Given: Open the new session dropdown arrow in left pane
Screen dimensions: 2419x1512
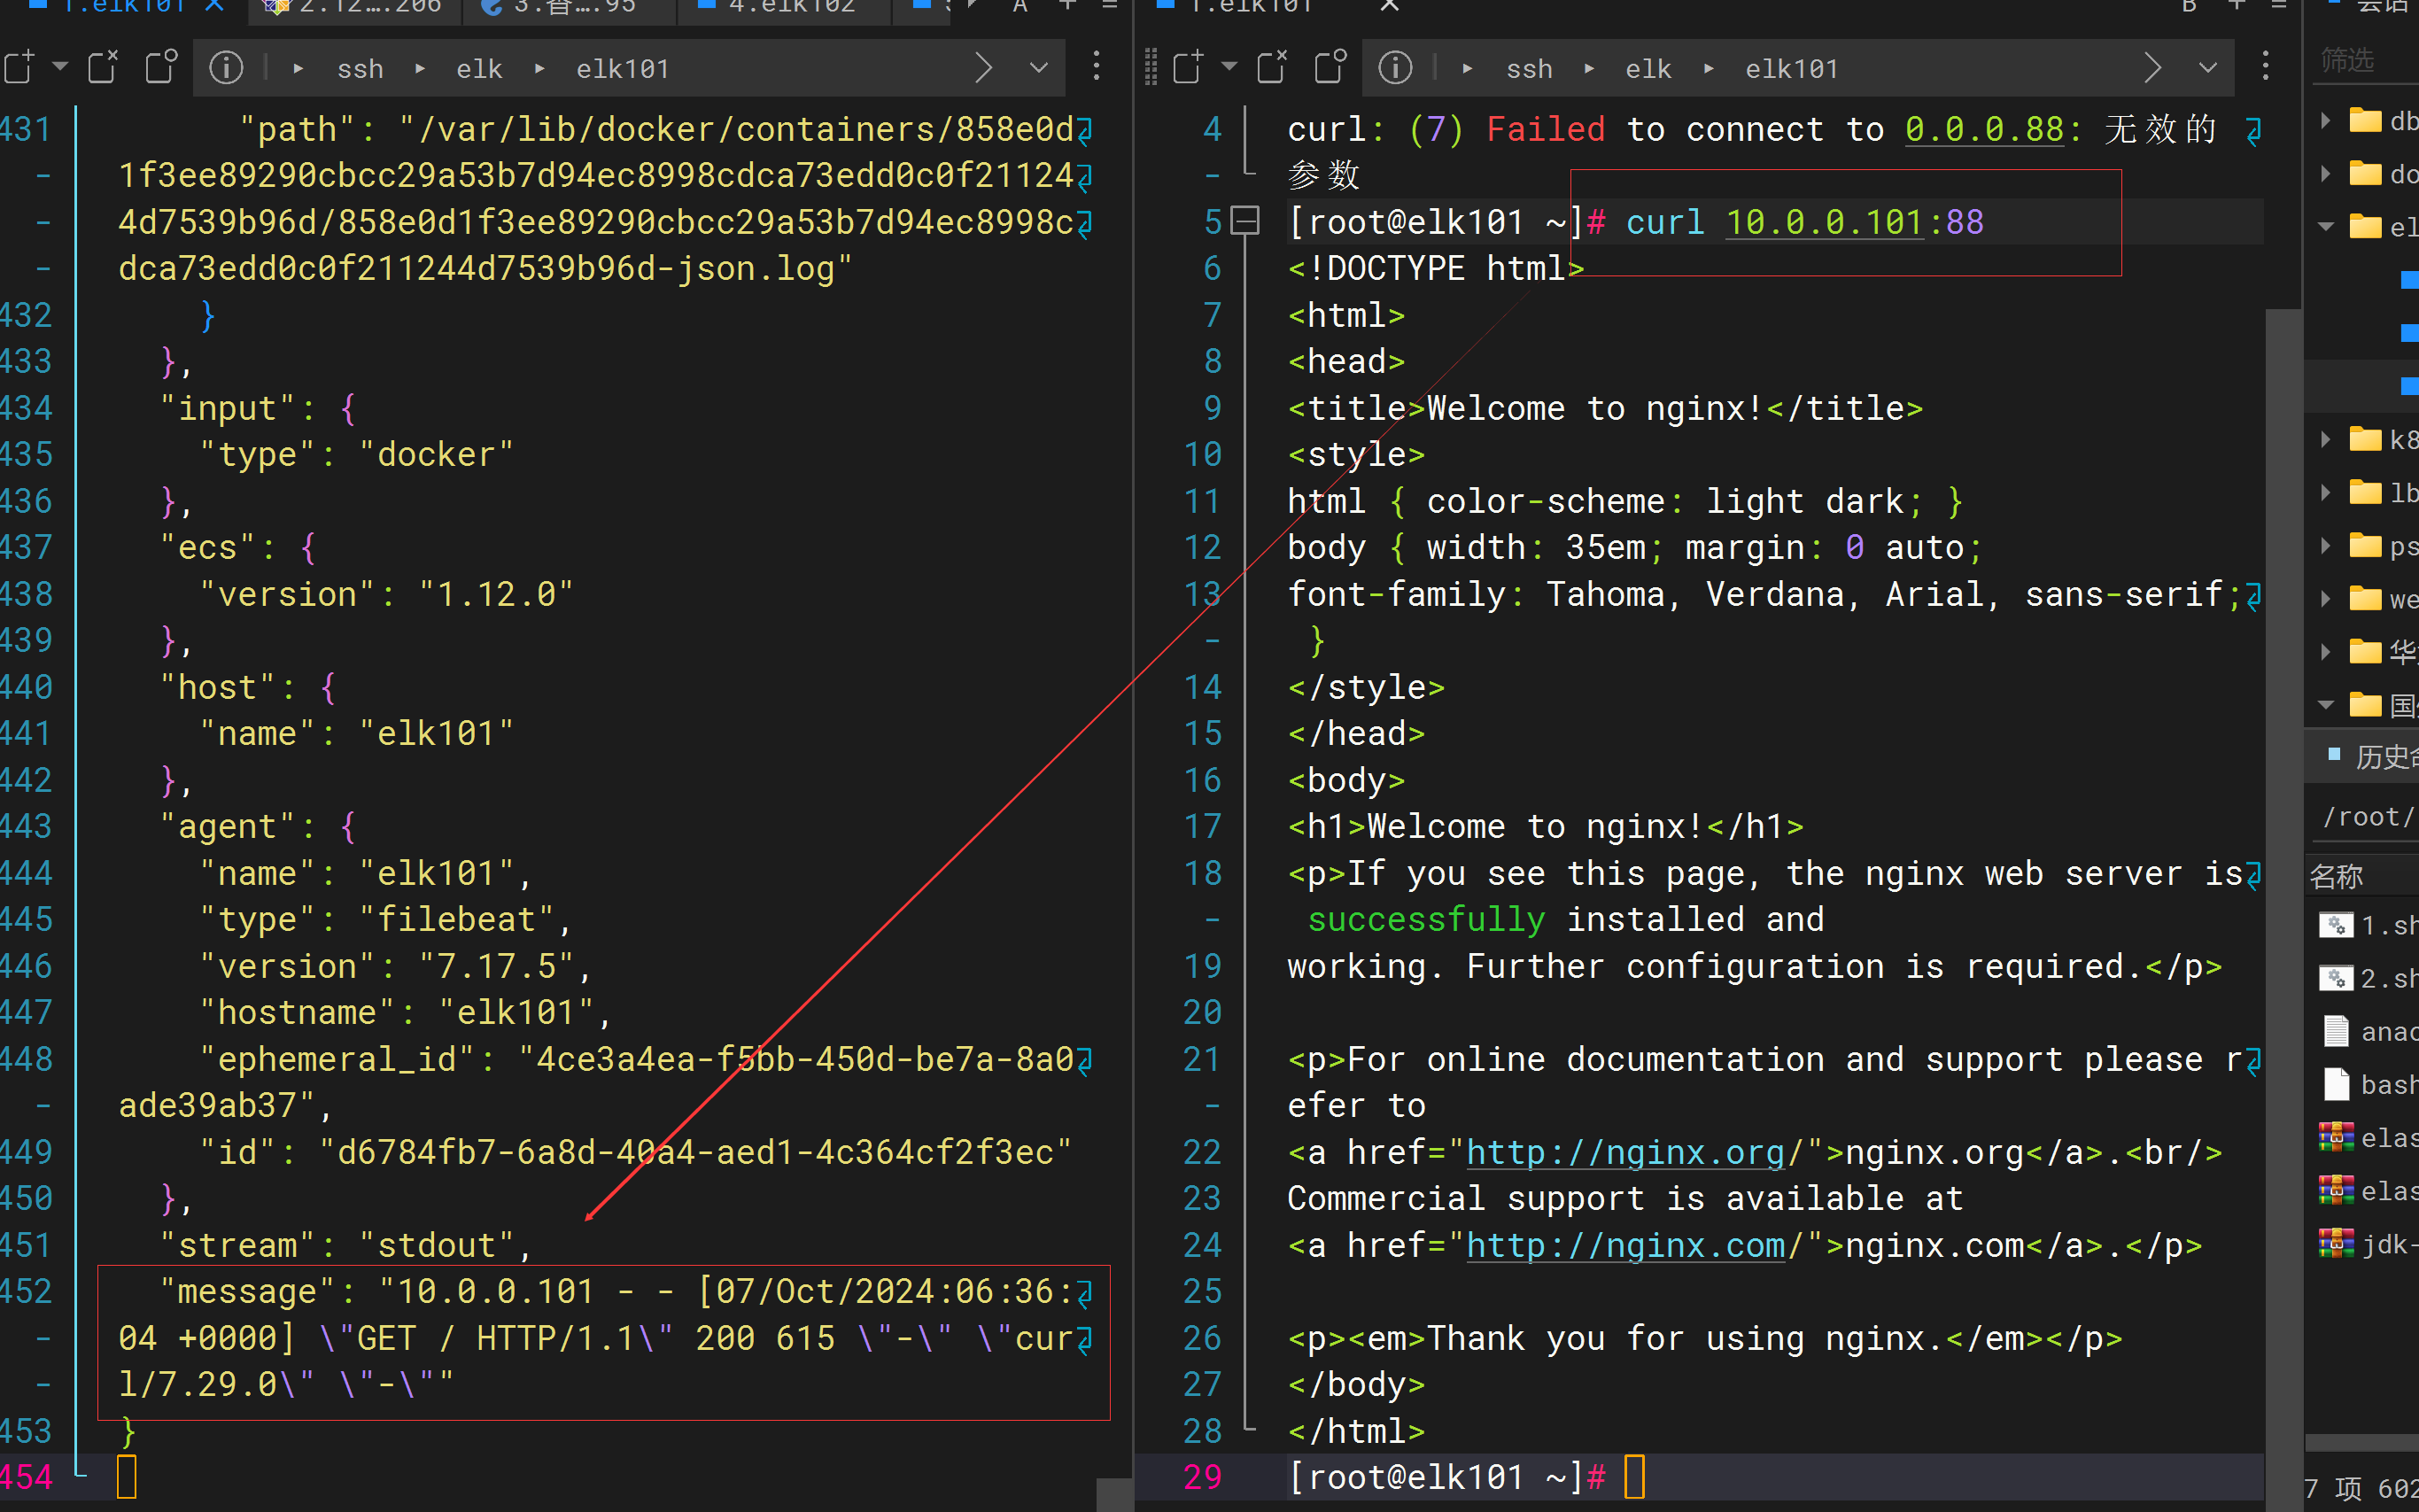Looking at the screenshot, I should tap(60, 67).
